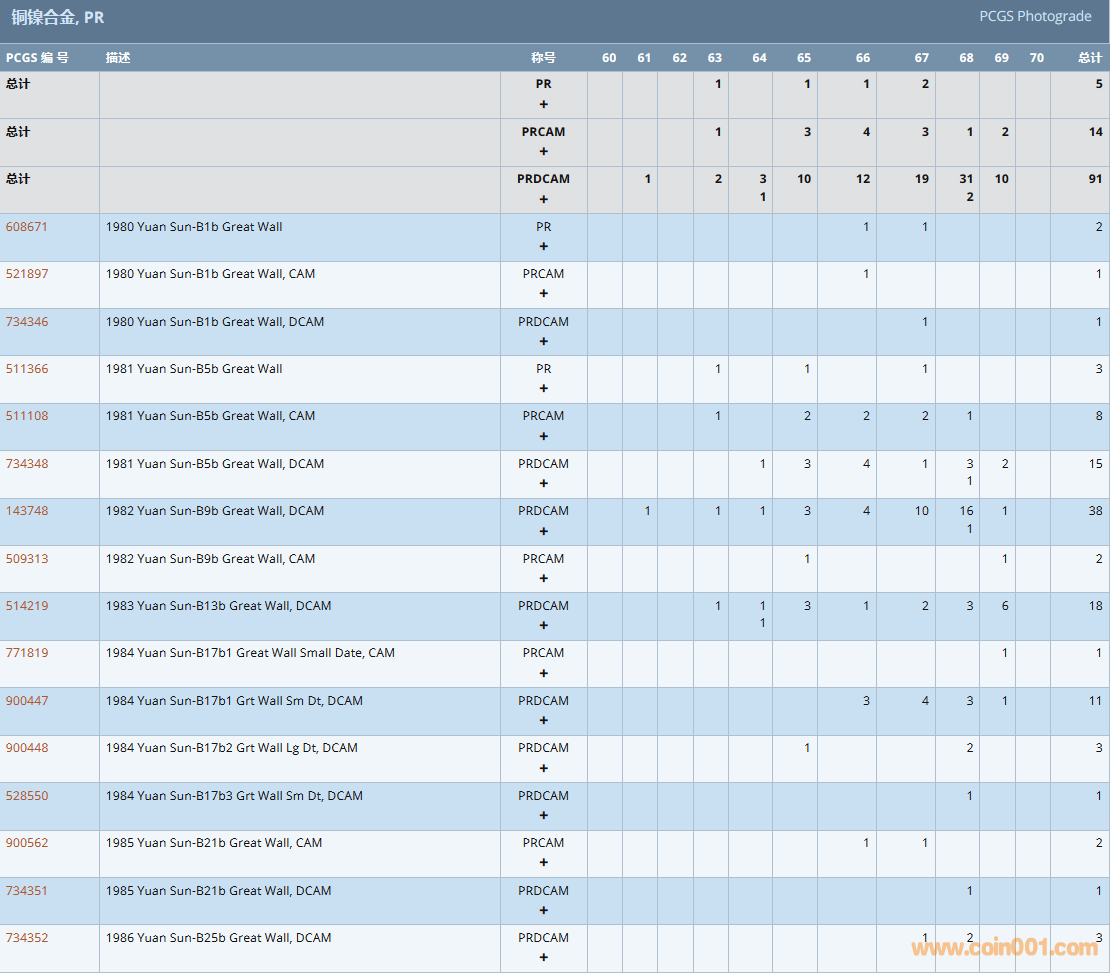Click plus icon for 1985 Great Wall CAM row
Image resolution: width=1111 pixels, height=975 pixels.
pyautogui.click(x=544, y=863)
